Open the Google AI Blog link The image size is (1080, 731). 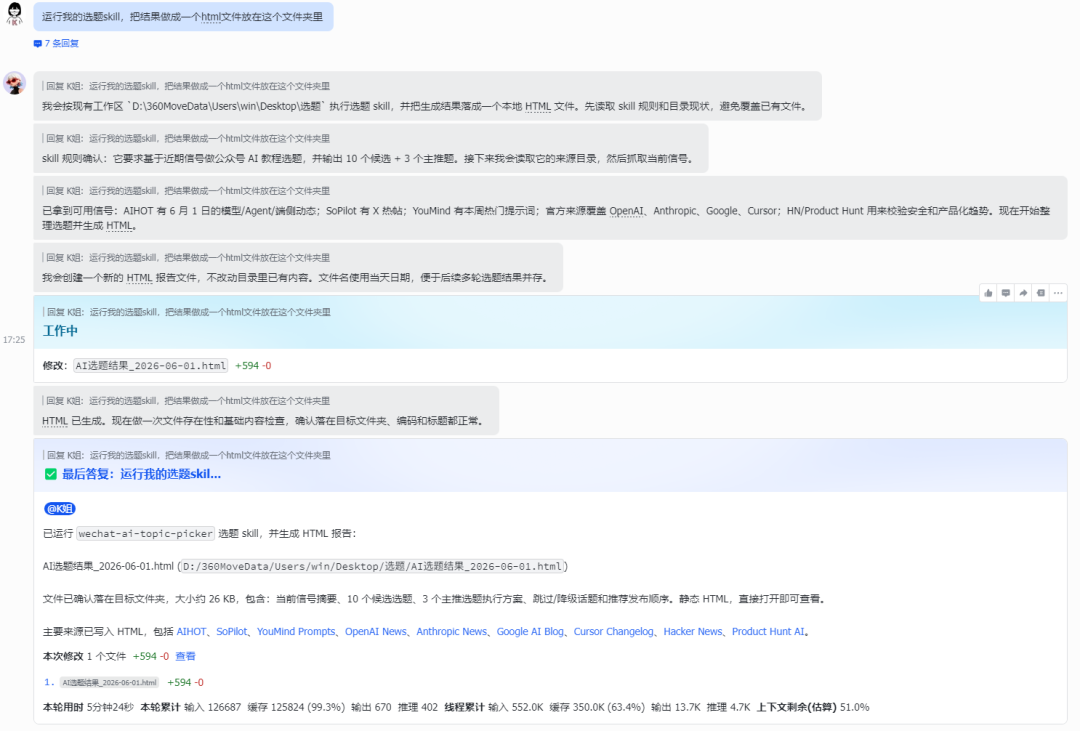tap(530, 631)
